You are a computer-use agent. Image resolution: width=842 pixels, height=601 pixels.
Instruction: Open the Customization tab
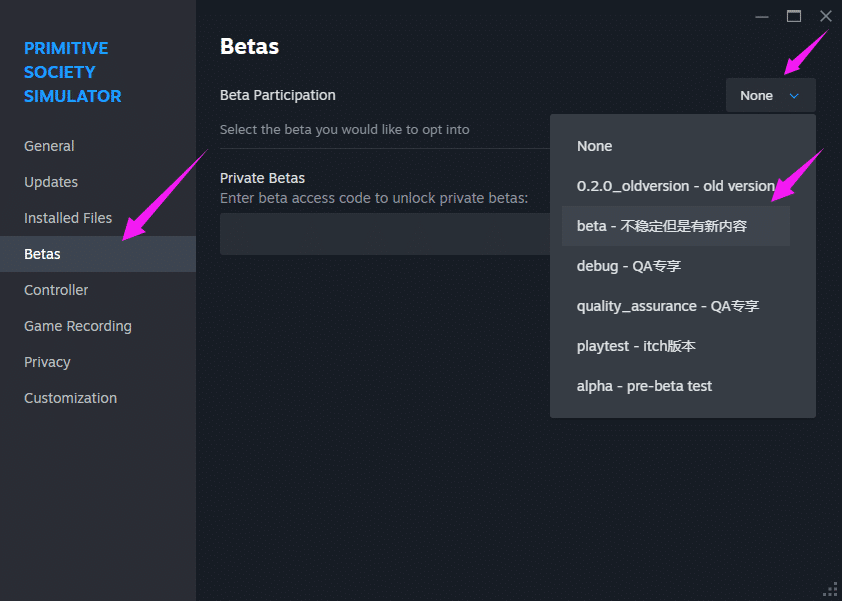point(98,397)
